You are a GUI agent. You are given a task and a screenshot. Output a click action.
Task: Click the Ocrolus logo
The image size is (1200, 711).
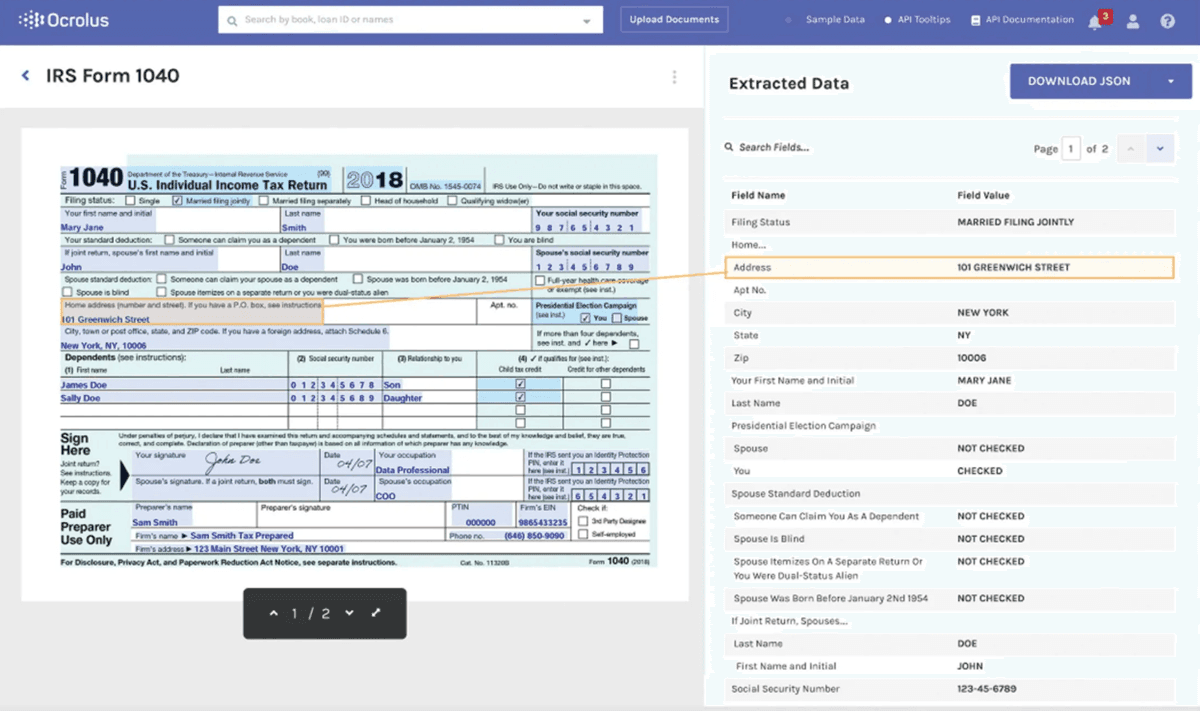[x=64, y=19]
